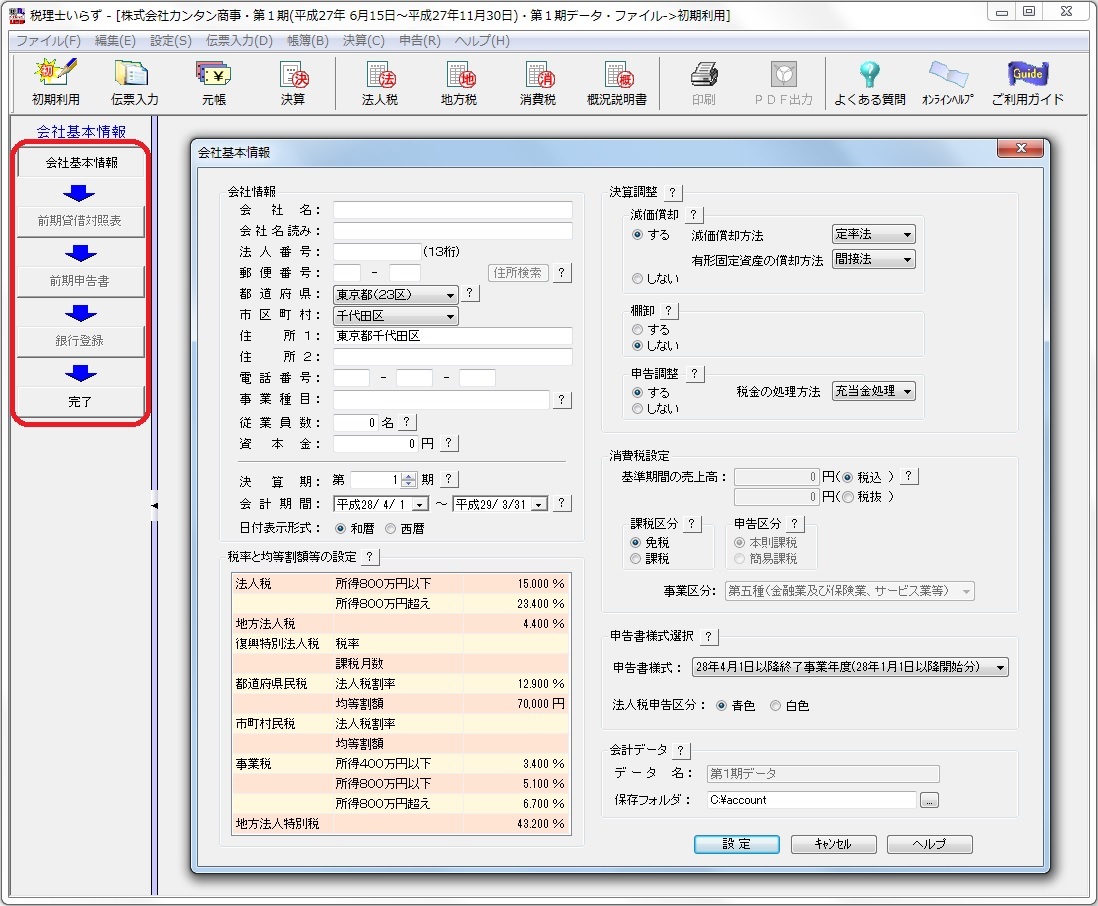Expand the 都道府県 dropdown
The height and width of the screenshot is (906, 1098).
(x=450, y=295)
